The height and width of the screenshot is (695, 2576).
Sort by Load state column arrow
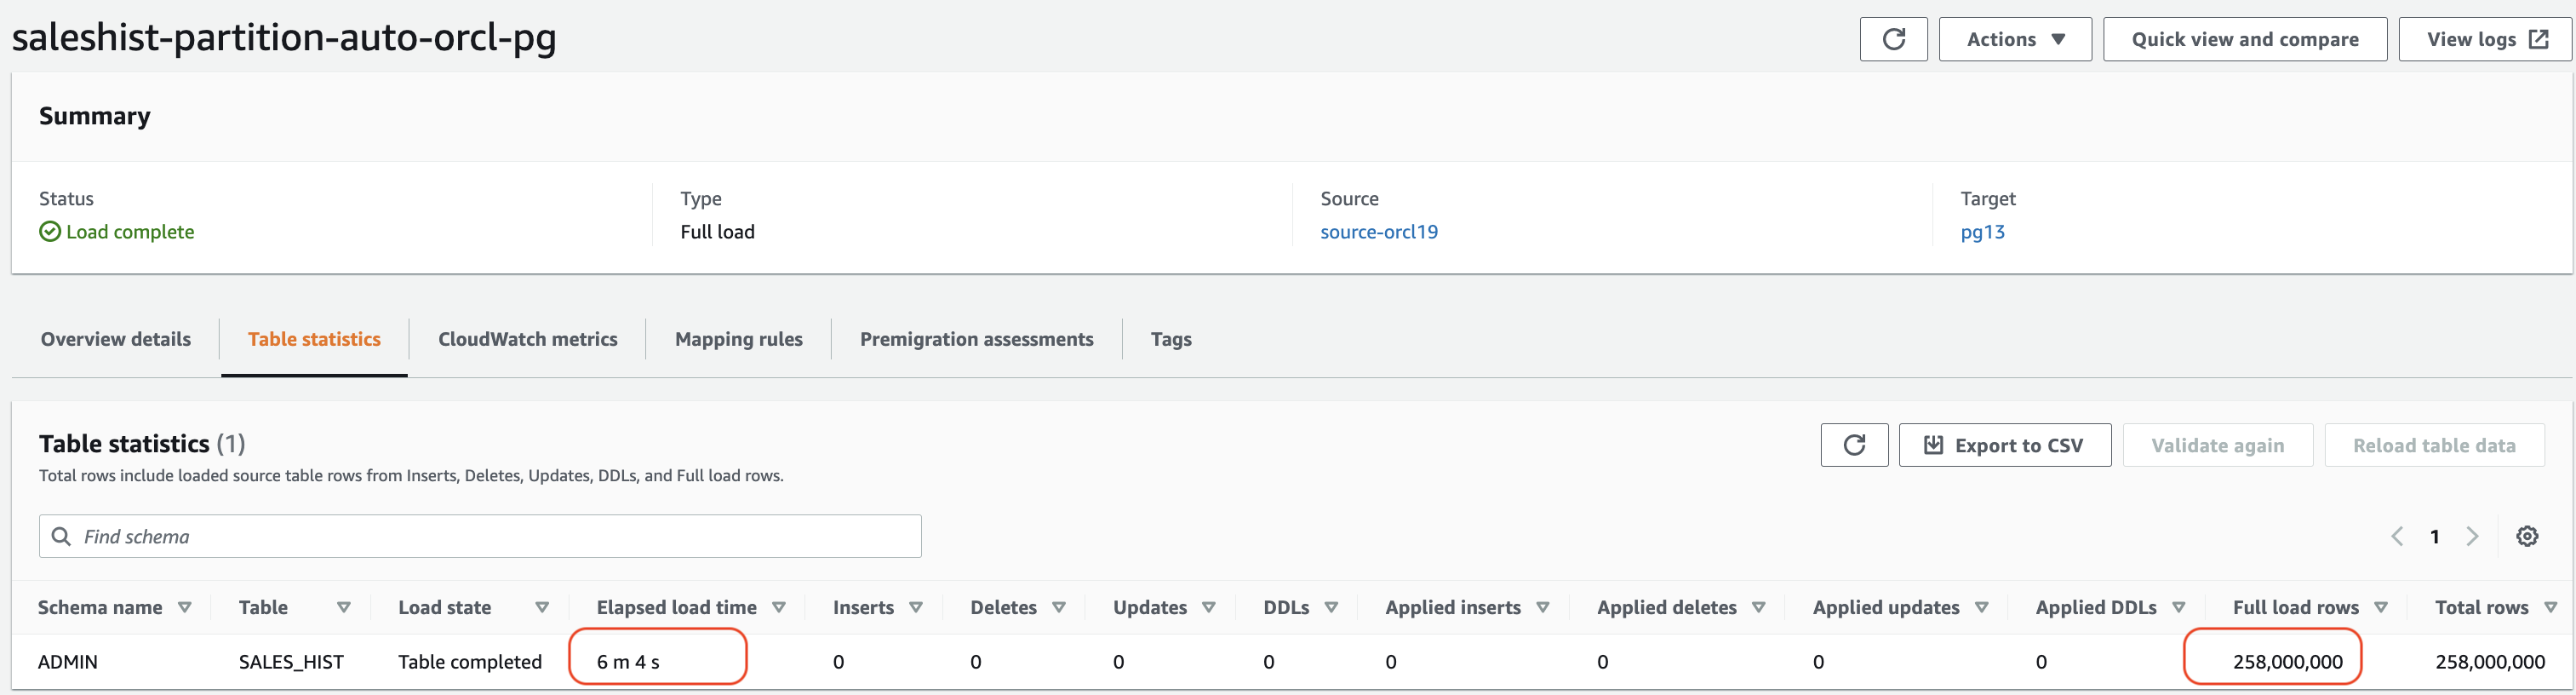click(x=542, y=607)
